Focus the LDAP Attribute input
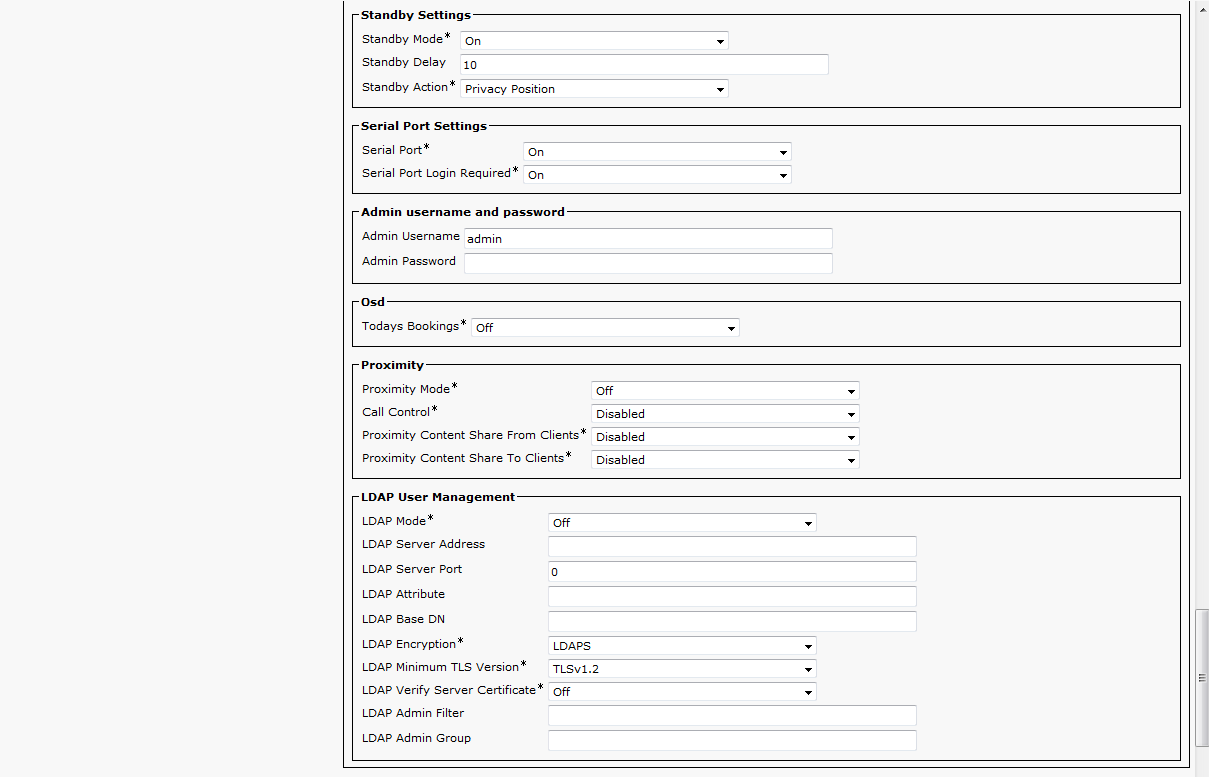Viewport: 1209px width, 777px height. click(x=732, y=596)
